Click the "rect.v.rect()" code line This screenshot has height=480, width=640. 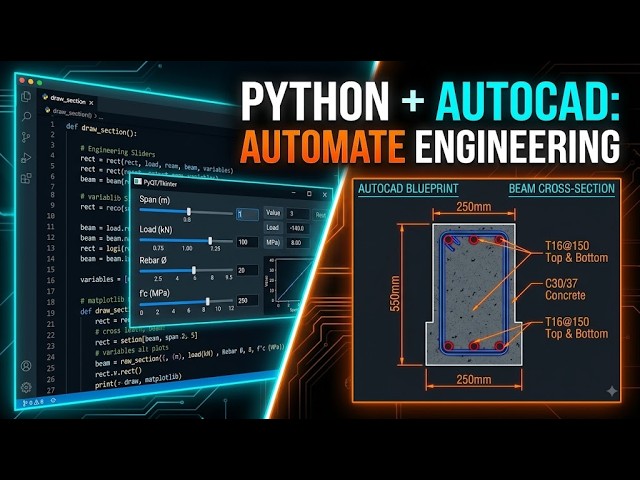[x=118, y=373]
